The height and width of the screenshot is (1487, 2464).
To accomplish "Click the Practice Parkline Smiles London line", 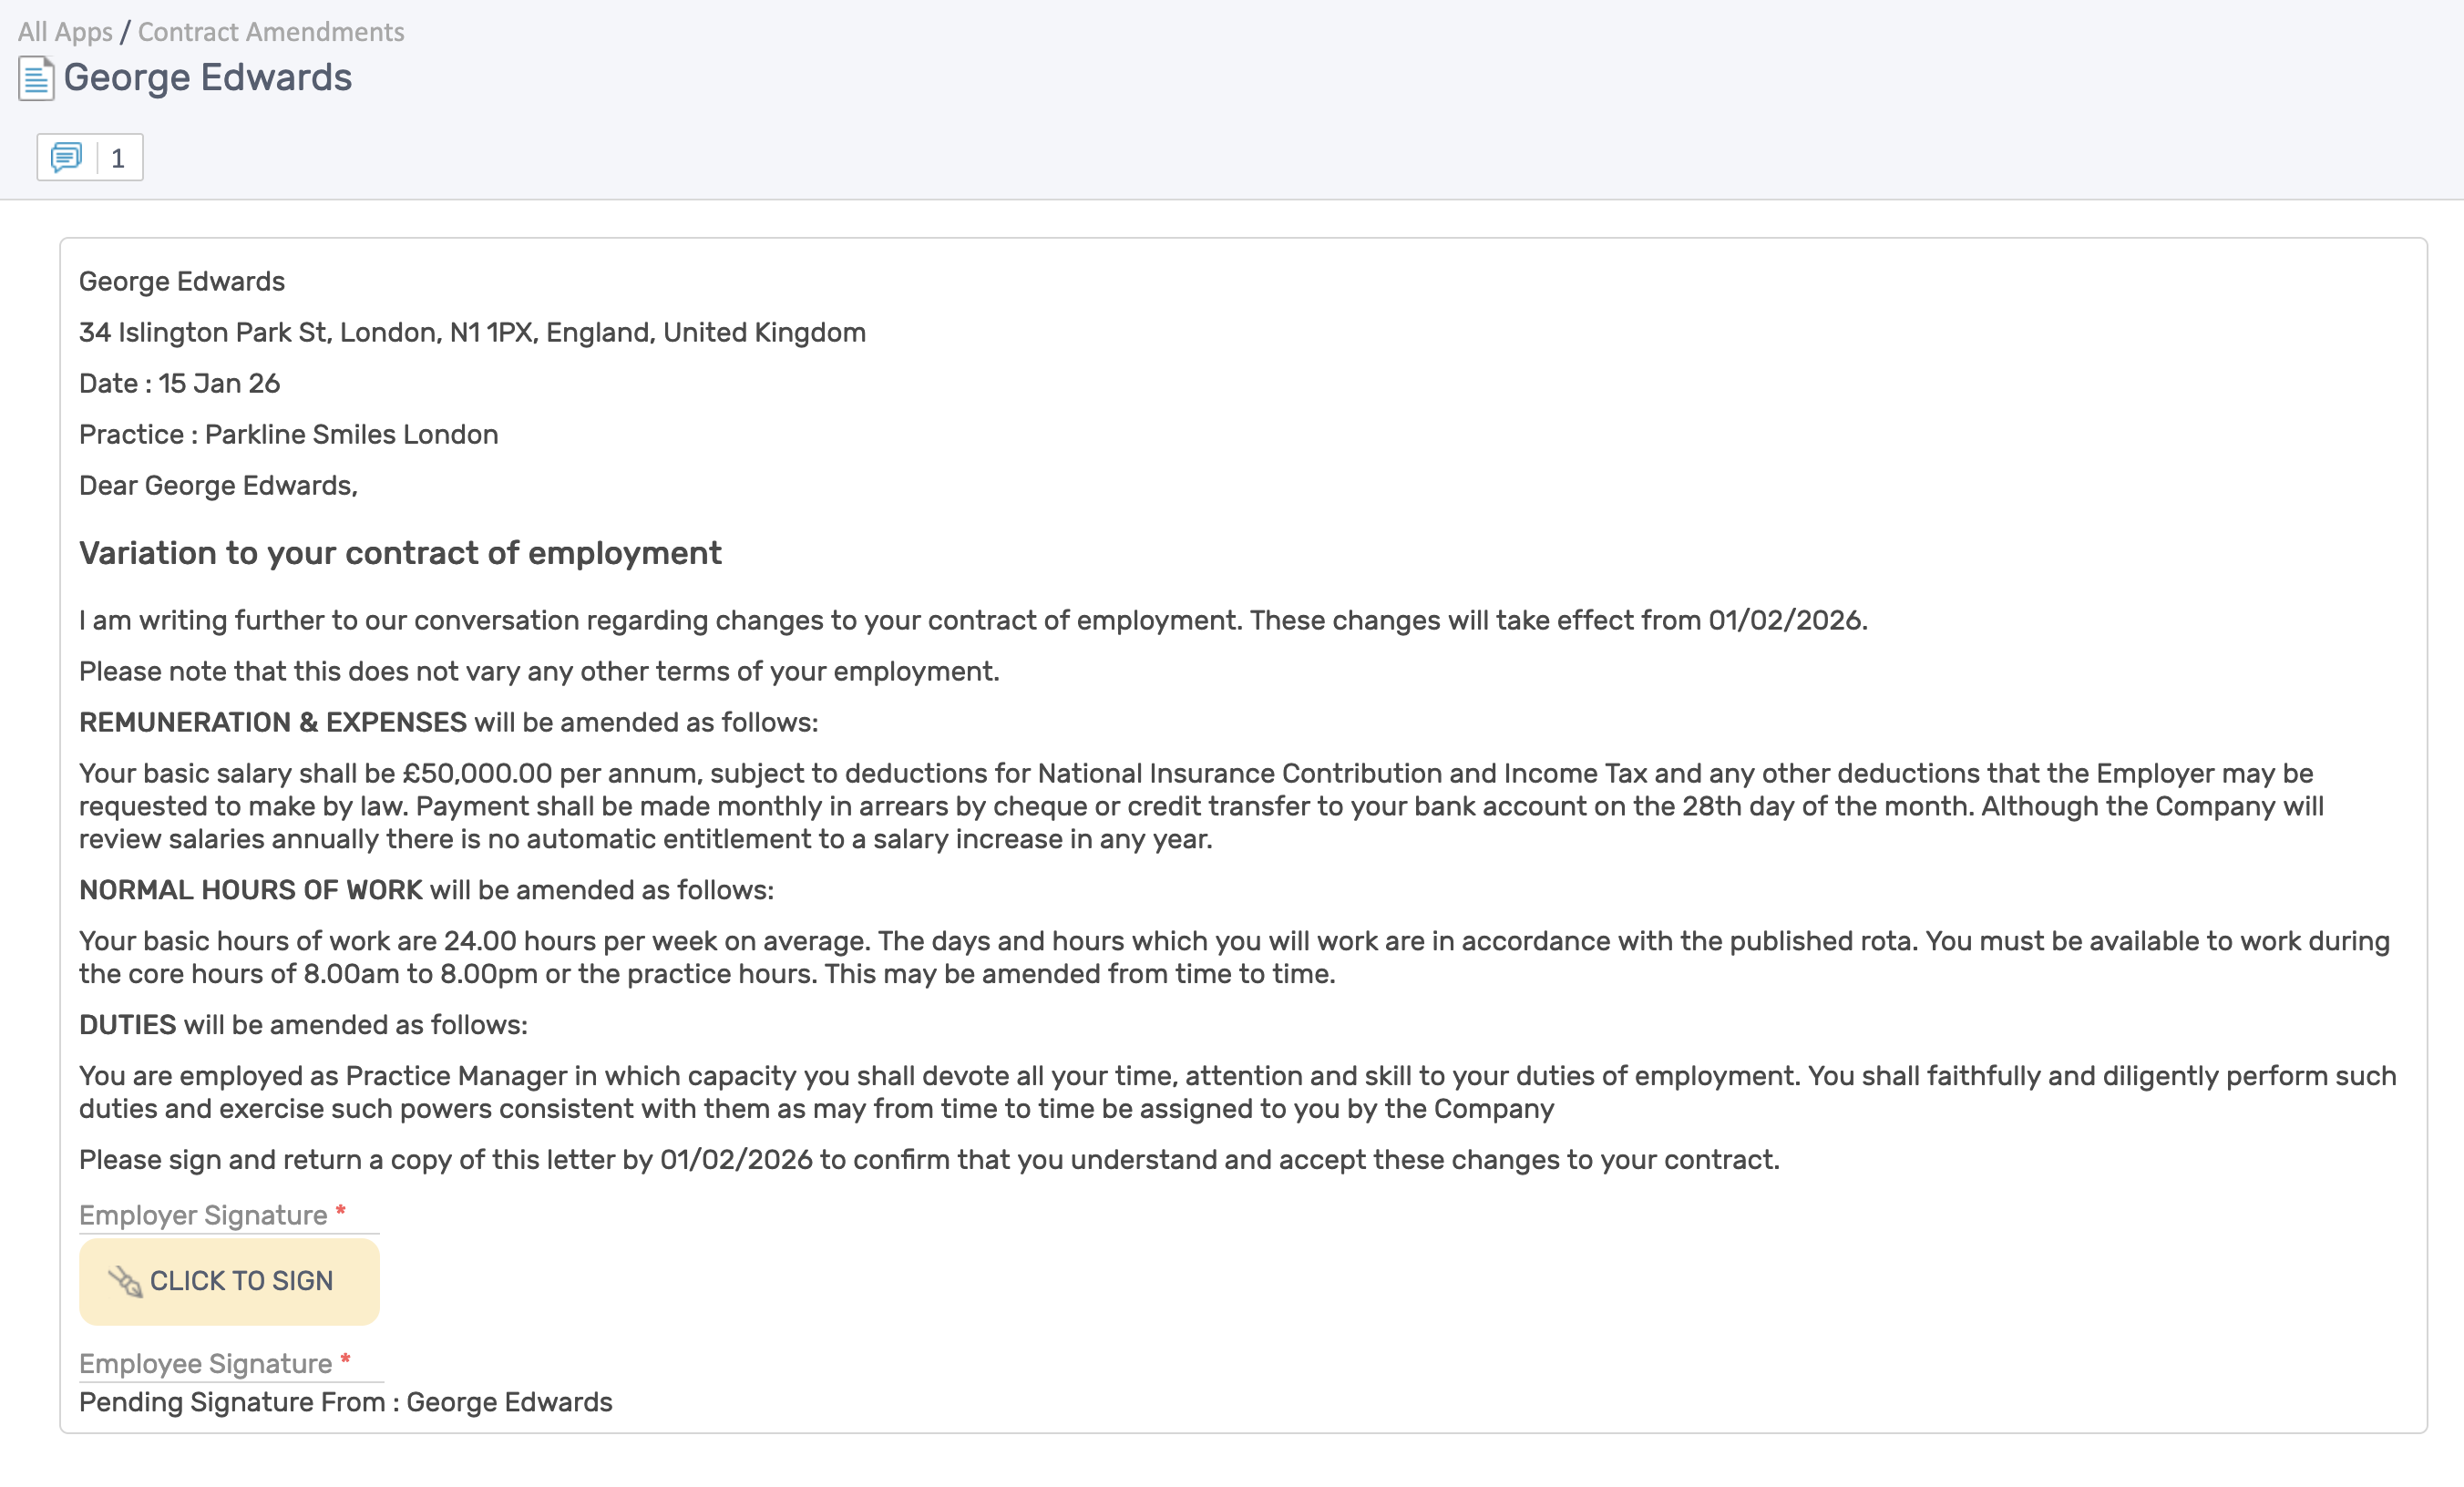I will (x=288, y=434).
